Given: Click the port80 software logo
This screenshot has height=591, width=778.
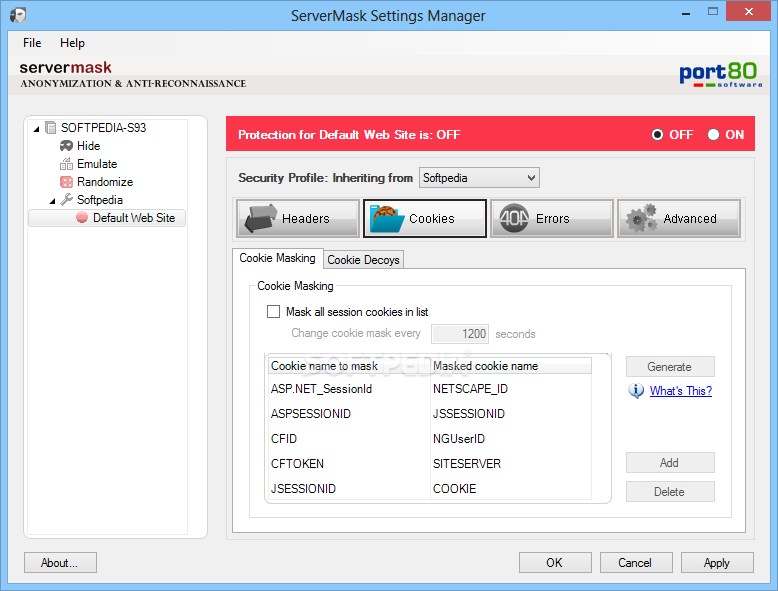Looking at the screenshot, I should point(720,75).
